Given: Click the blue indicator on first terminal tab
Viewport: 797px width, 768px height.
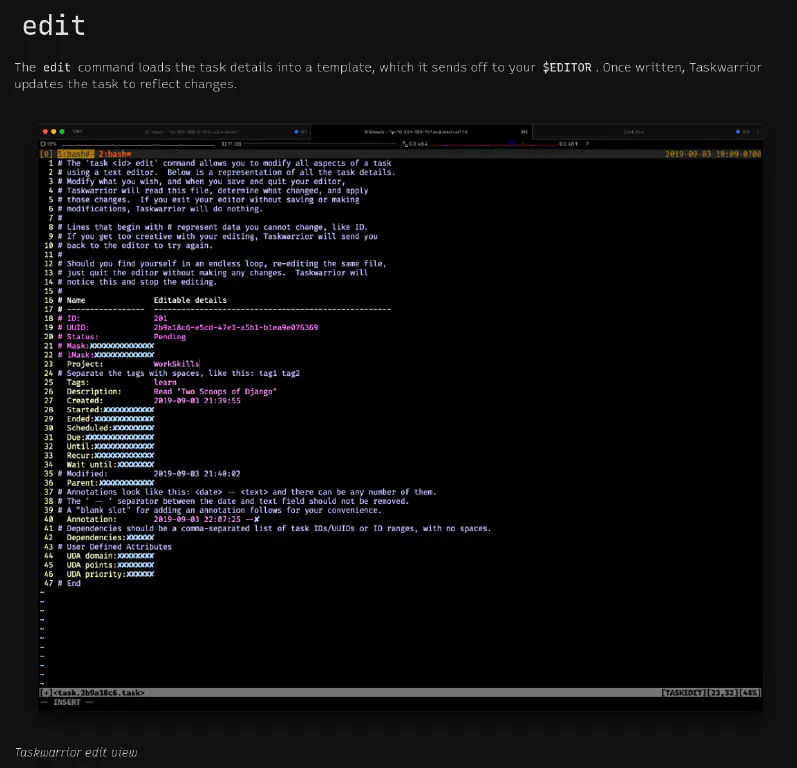Looking at the screenshot, I should point(298,132).
